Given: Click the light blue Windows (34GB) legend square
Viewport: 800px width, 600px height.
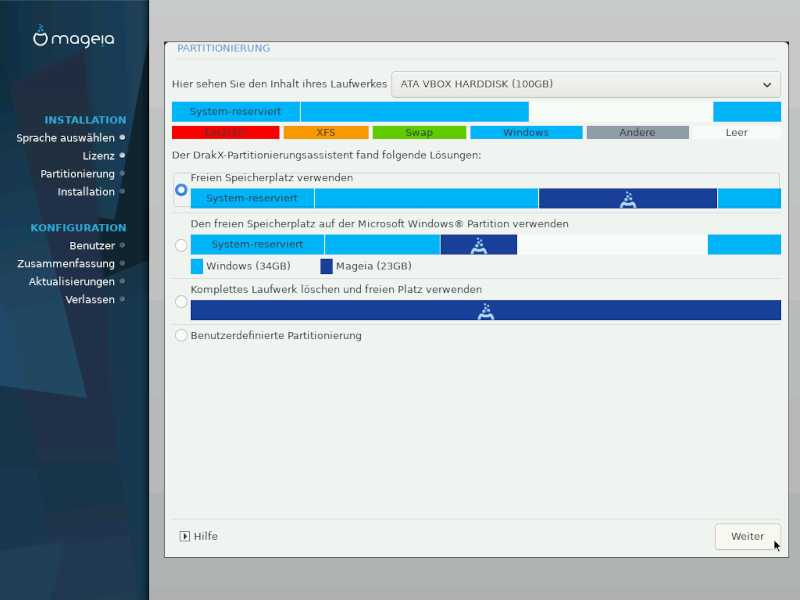Looking at the screenshot, I should [197, 267].
